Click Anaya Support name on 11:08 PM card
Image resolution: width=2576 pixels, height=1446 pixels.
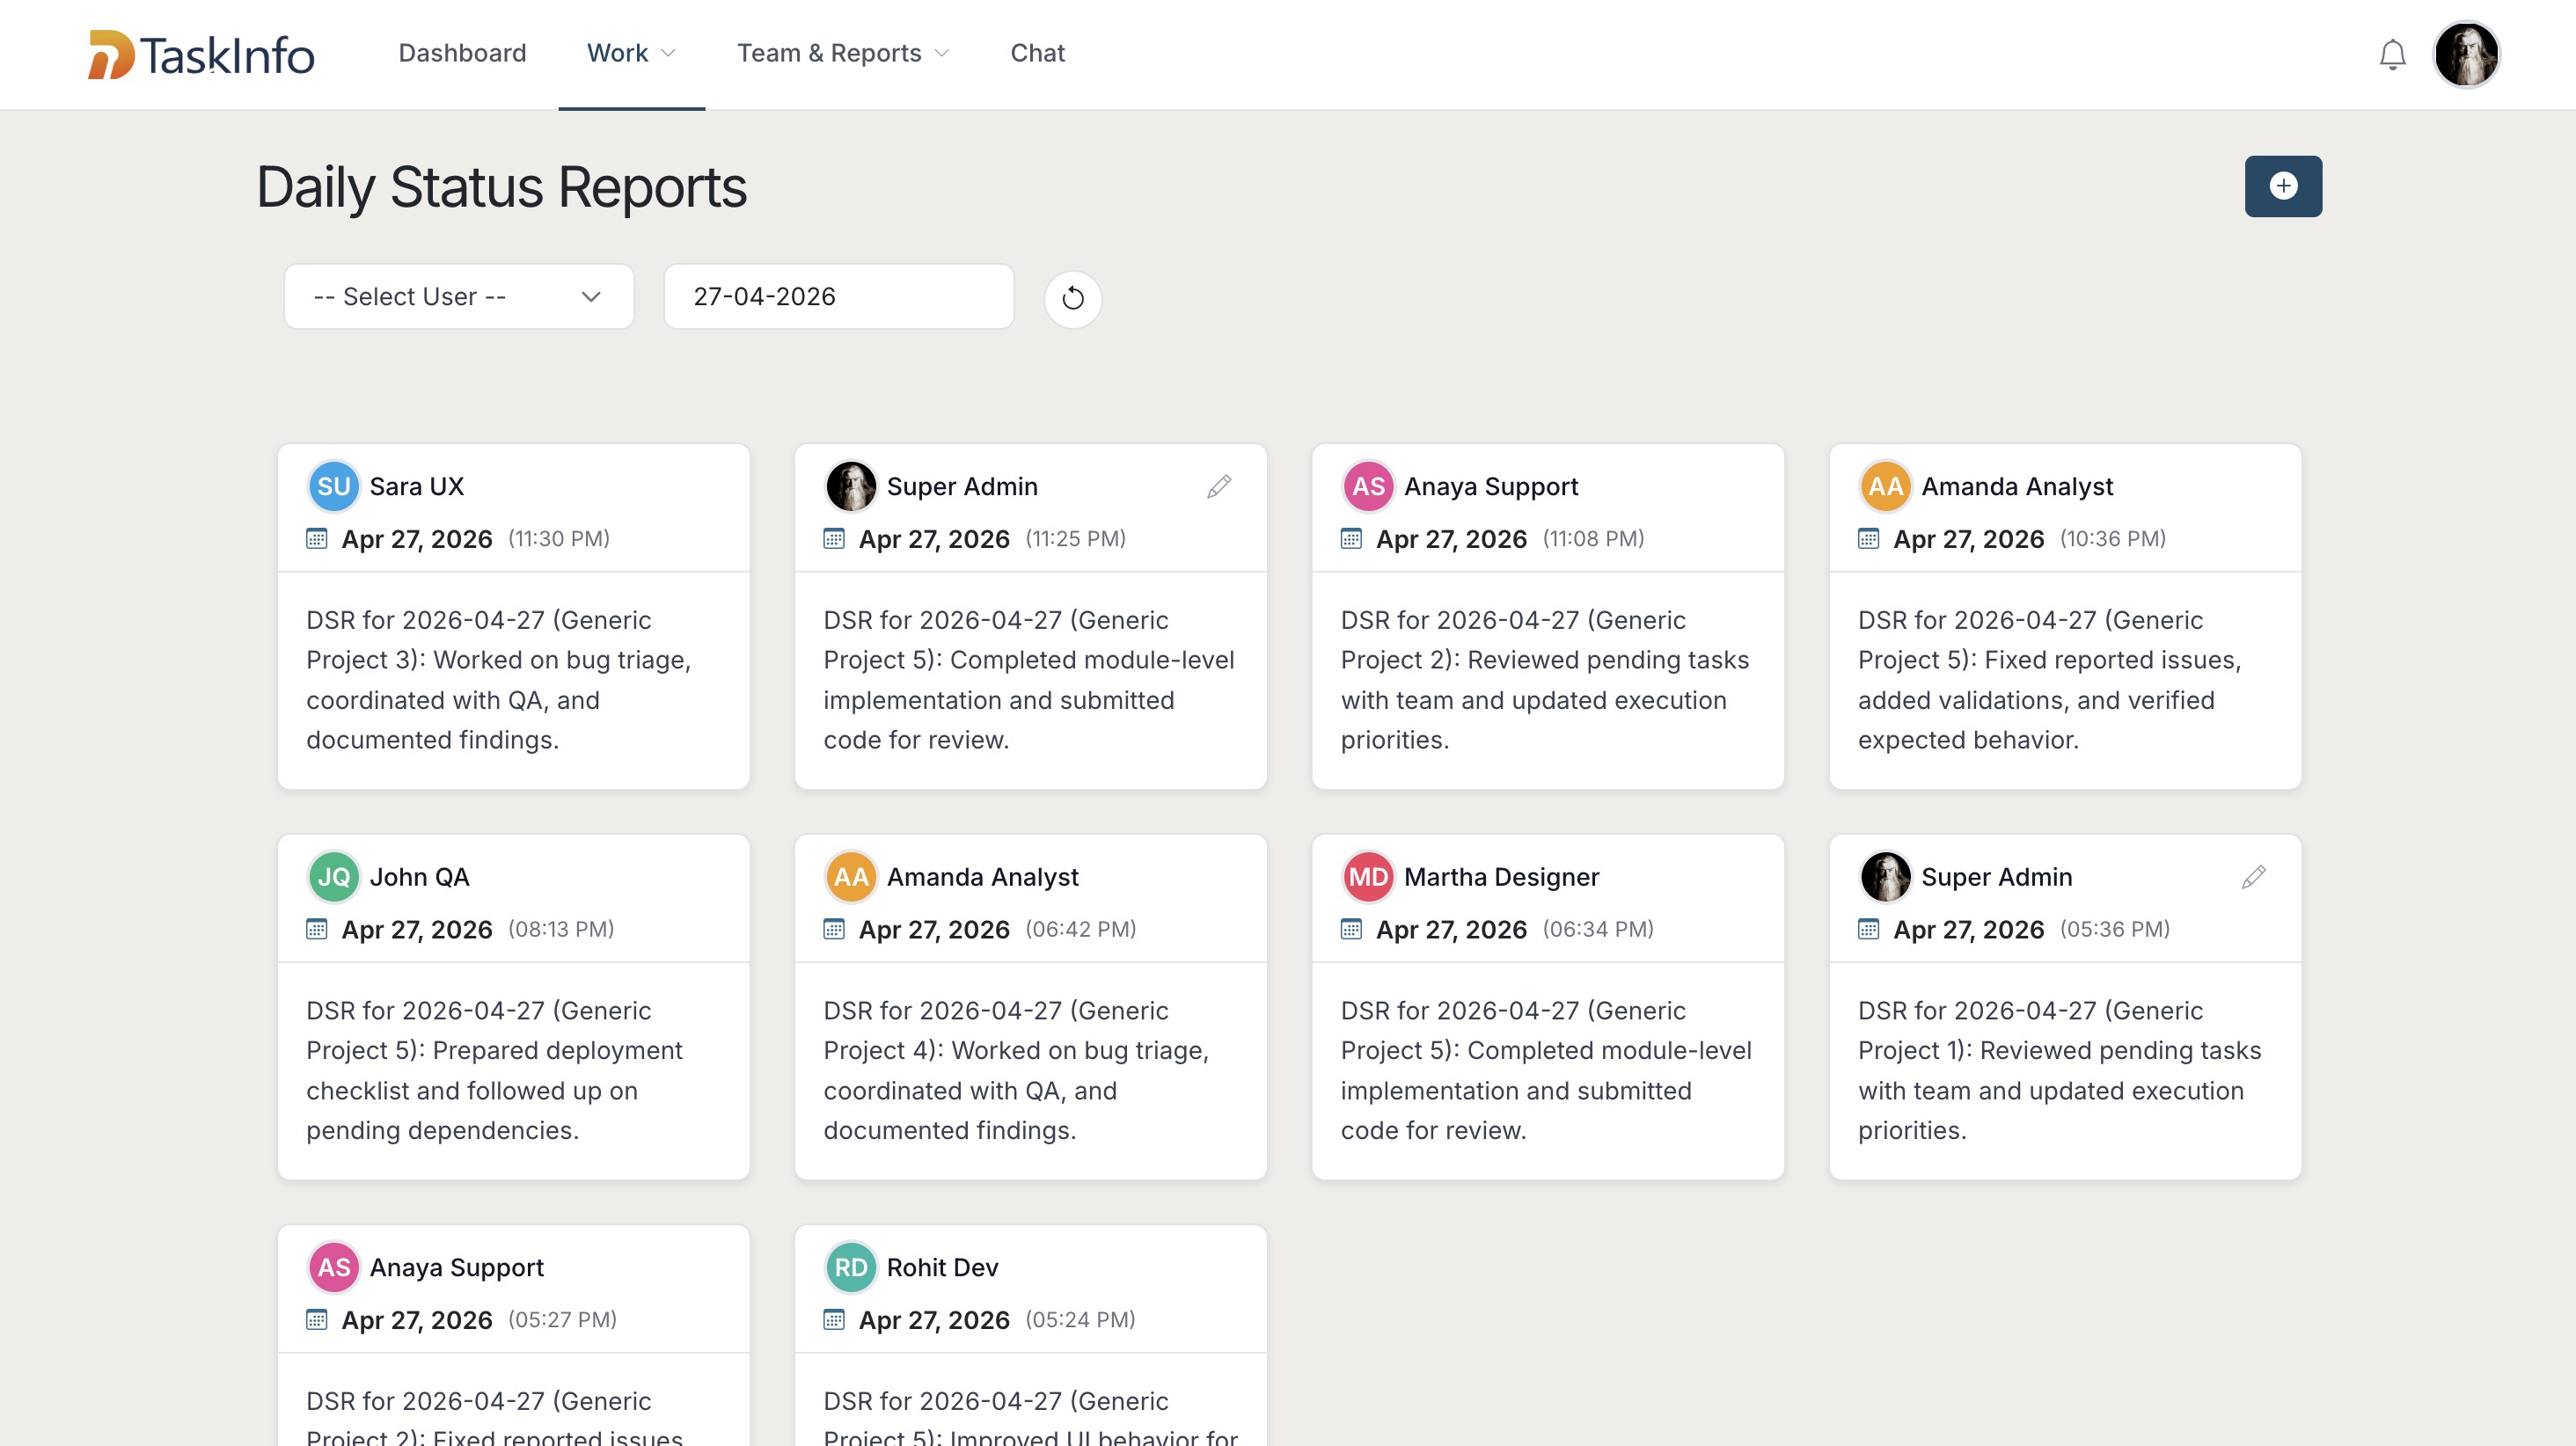(x=1491, y=487)
